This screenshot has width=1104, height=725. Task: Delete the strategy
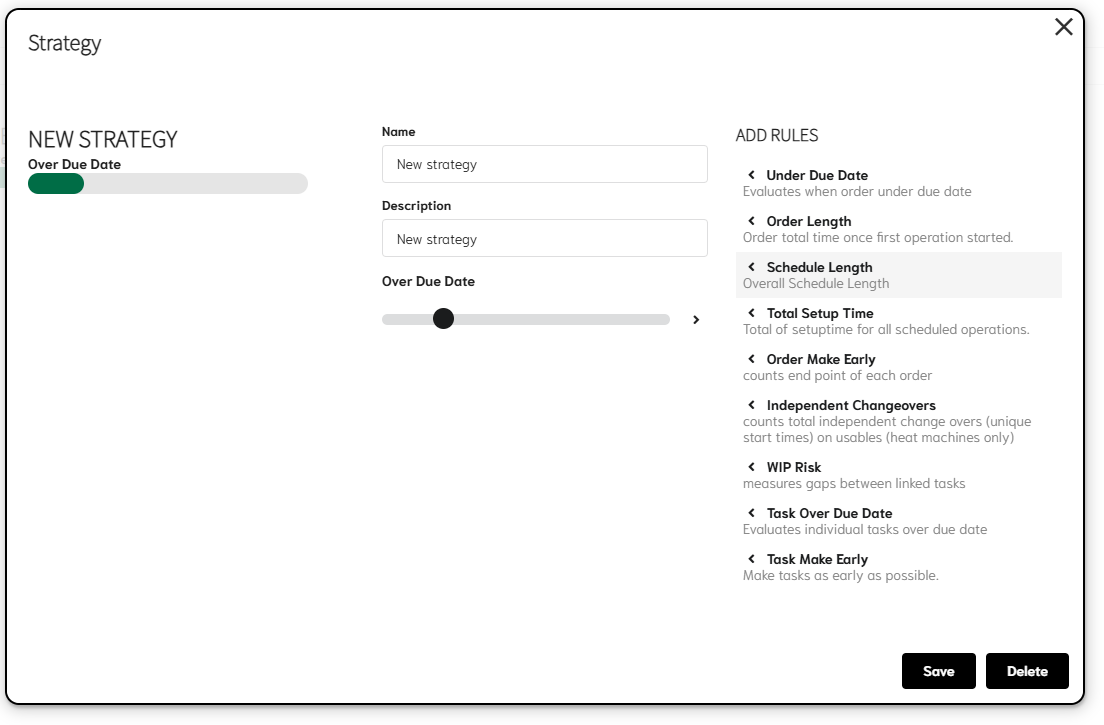[x=1027, y=671]
